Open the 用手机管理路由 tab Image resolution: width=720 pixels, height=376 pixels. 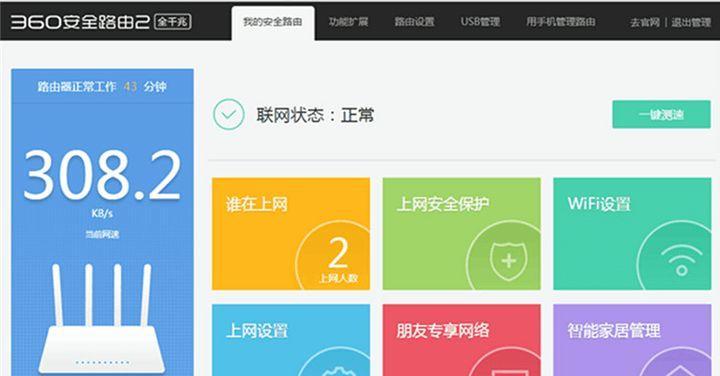561,22
